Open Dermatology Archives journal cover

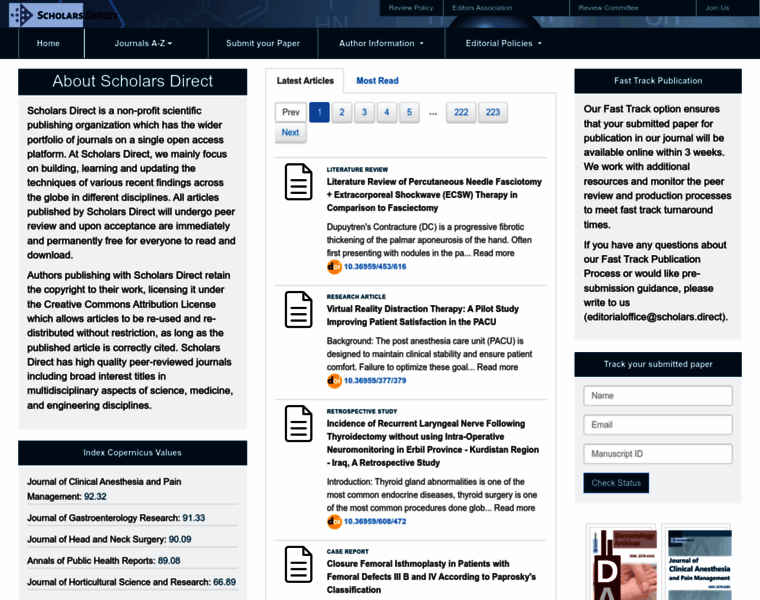(x=621, y=563)
